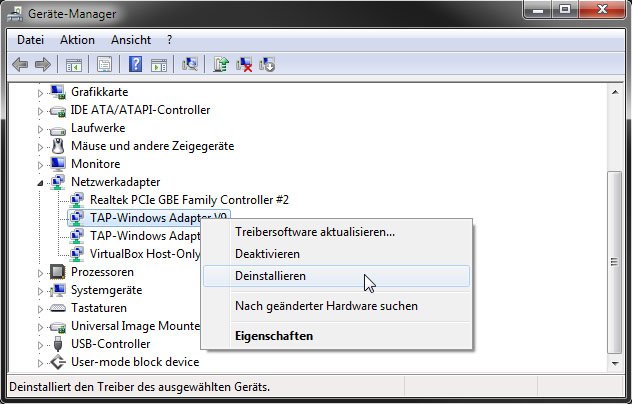
Task: Select the User-mode block device icon
Action: coord(58,362)
